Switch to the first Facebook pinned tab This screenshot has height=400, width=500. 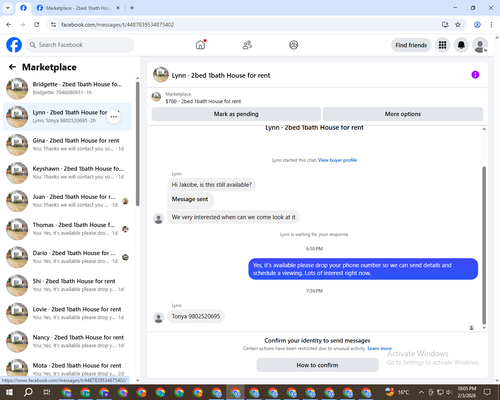pyautogui.click(x=23, y=8)
